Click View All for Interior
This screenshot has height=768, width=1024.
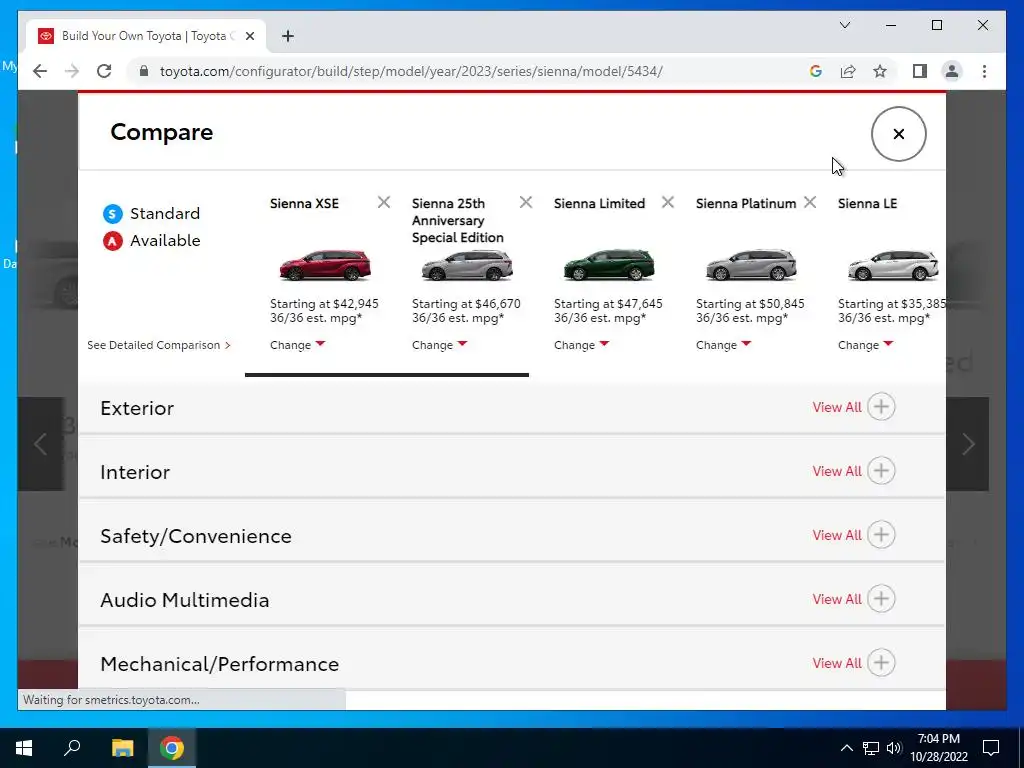(837, 471)
